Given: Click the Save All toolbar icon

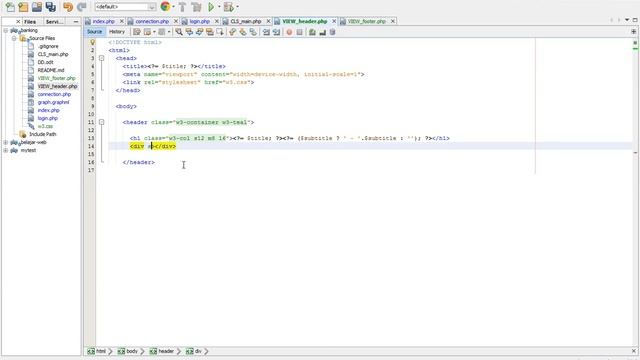Looking at the screenshot, I should [x=51, y=7].
